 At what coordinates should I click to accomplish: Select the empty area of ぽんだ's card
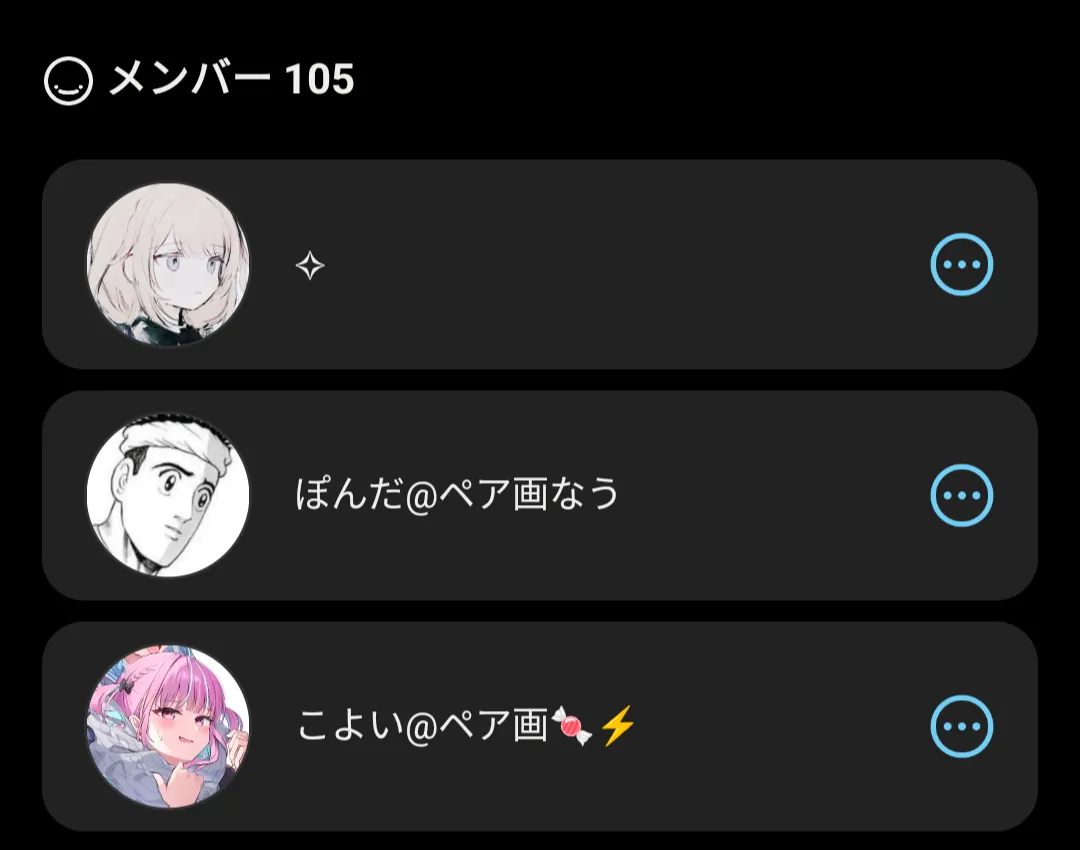point(771,495)
